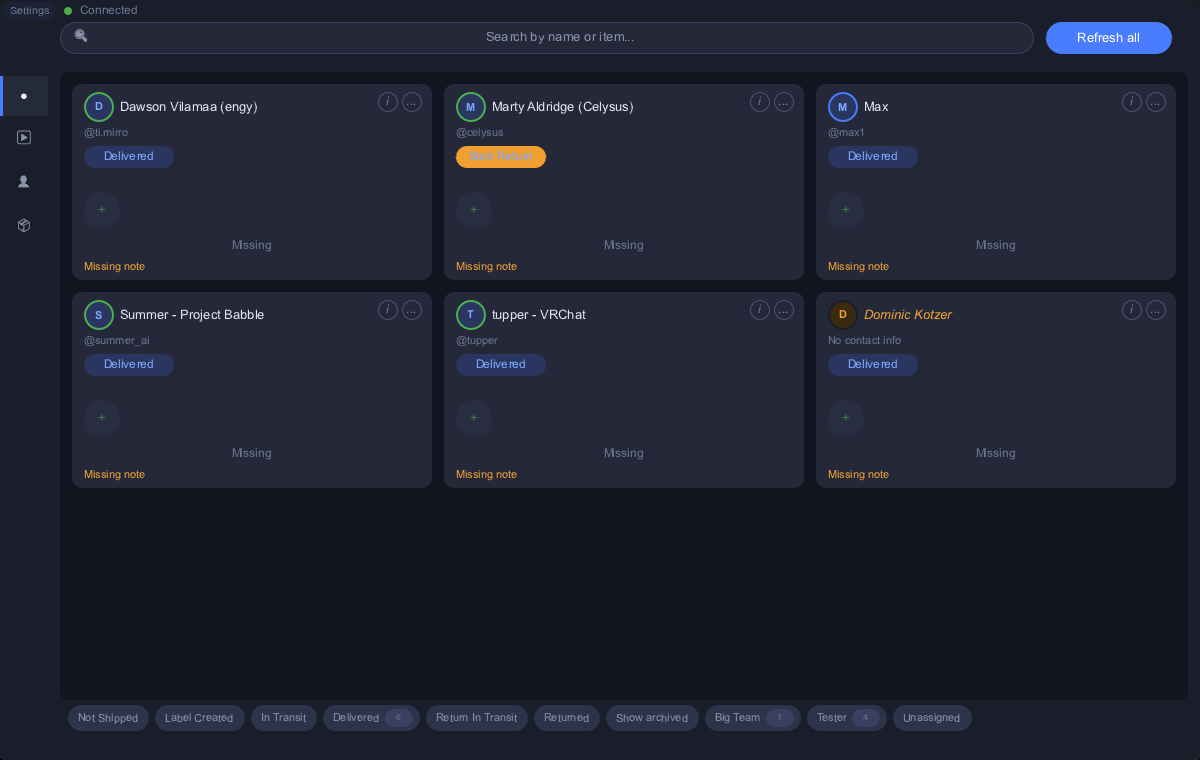This screenshot has height=760, width=1200.
Task: Click Missing note link on Max card
Action: pyautogui.click(x=858, y=267)
